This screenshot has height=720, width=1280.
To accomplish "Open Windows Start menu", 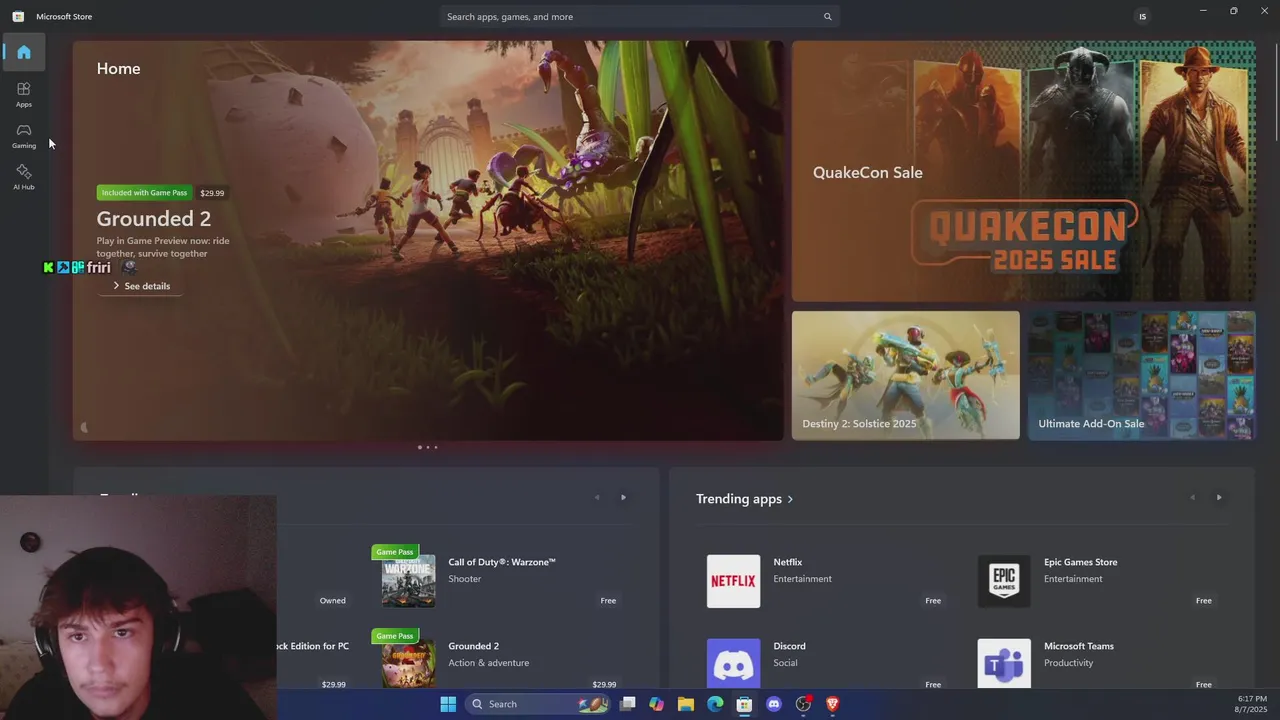I will click(x=448, y=704).
